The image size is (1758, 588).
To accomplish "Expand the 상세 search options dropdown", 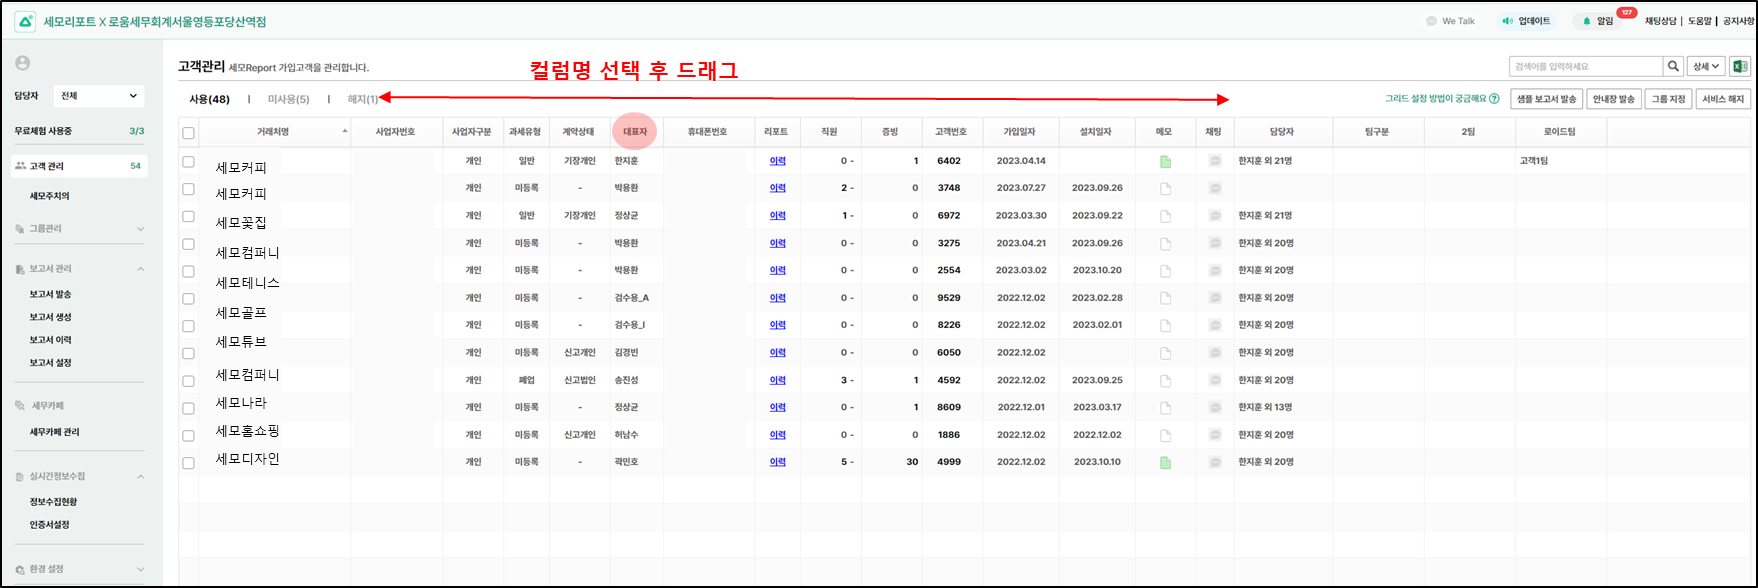I will coord(1705,67).
